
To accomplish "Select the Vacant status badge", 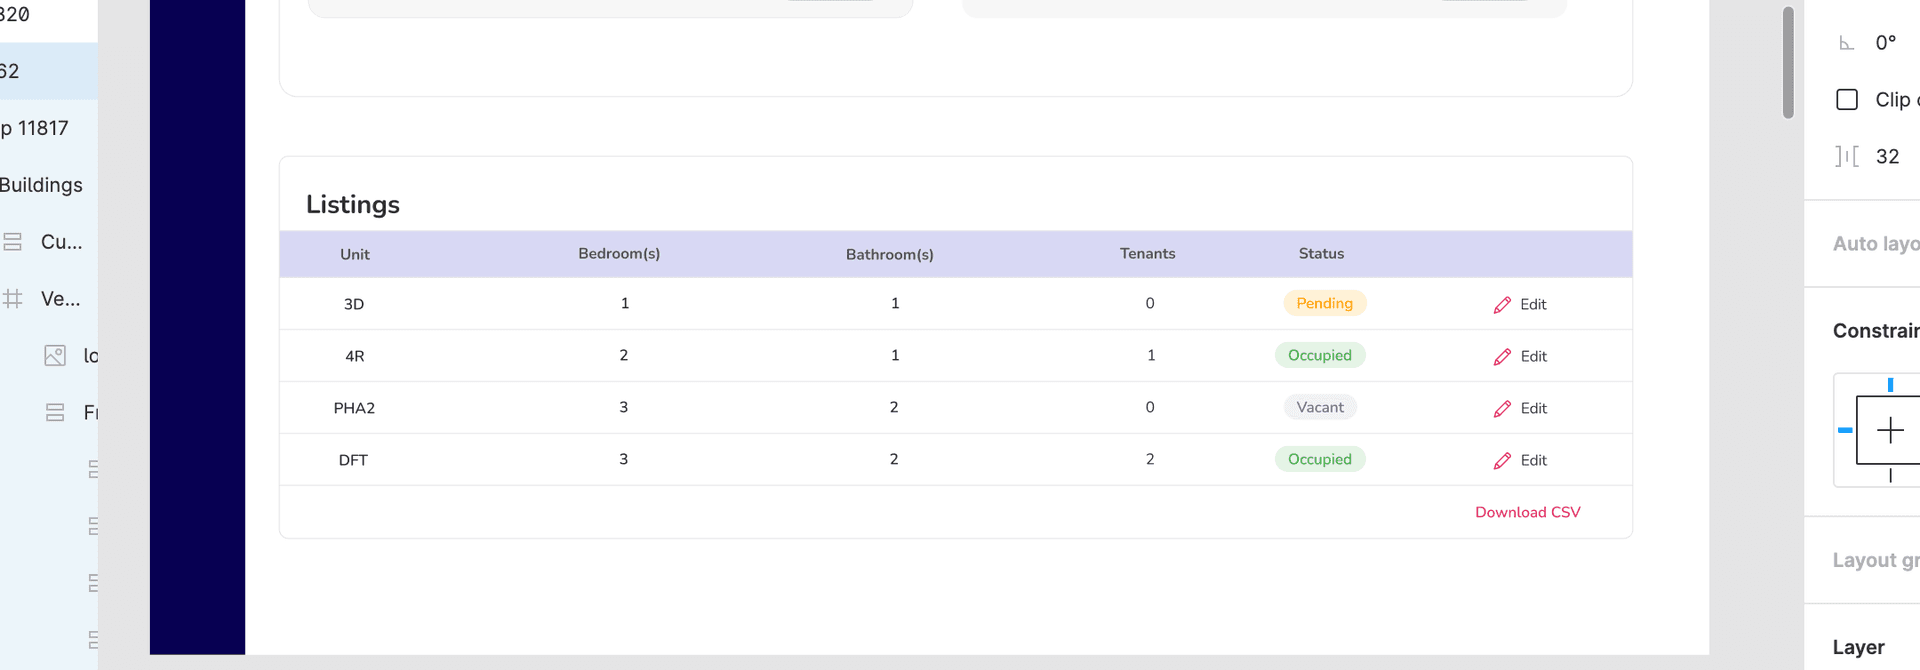I will click(1320, 407).
